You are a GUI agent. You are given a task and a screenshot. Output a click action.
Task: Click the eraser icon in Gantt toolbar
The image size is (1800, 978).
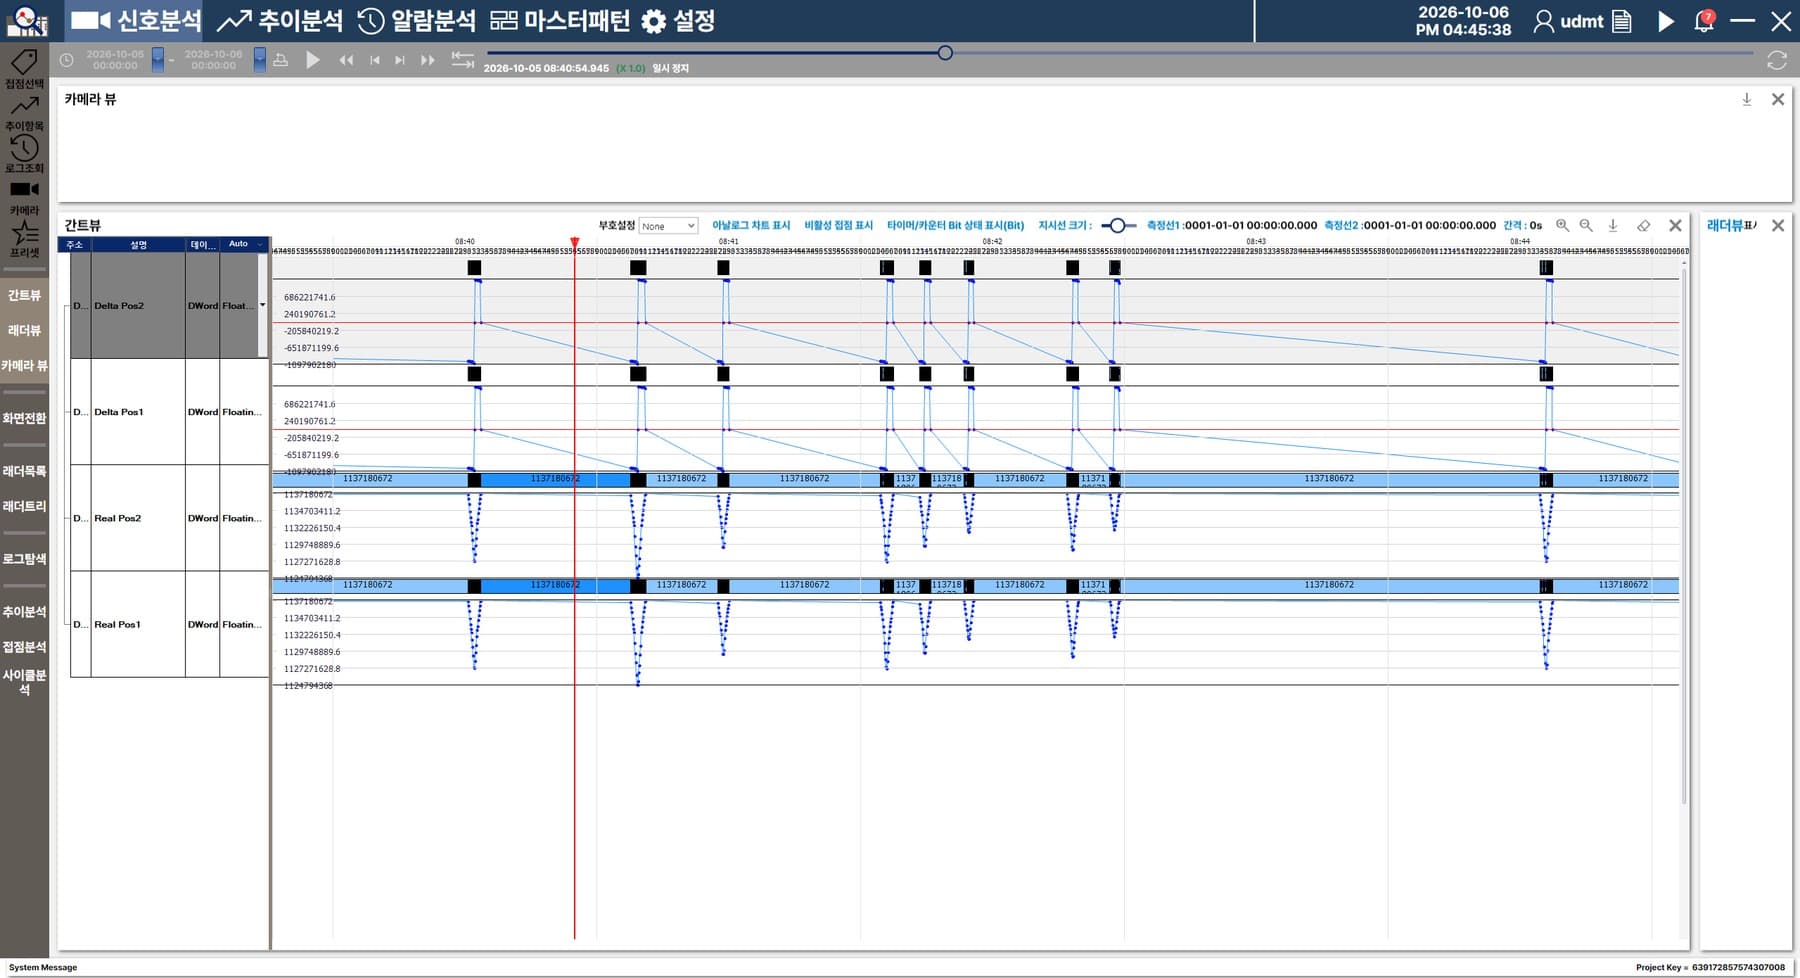click(x=1643, y=226)
